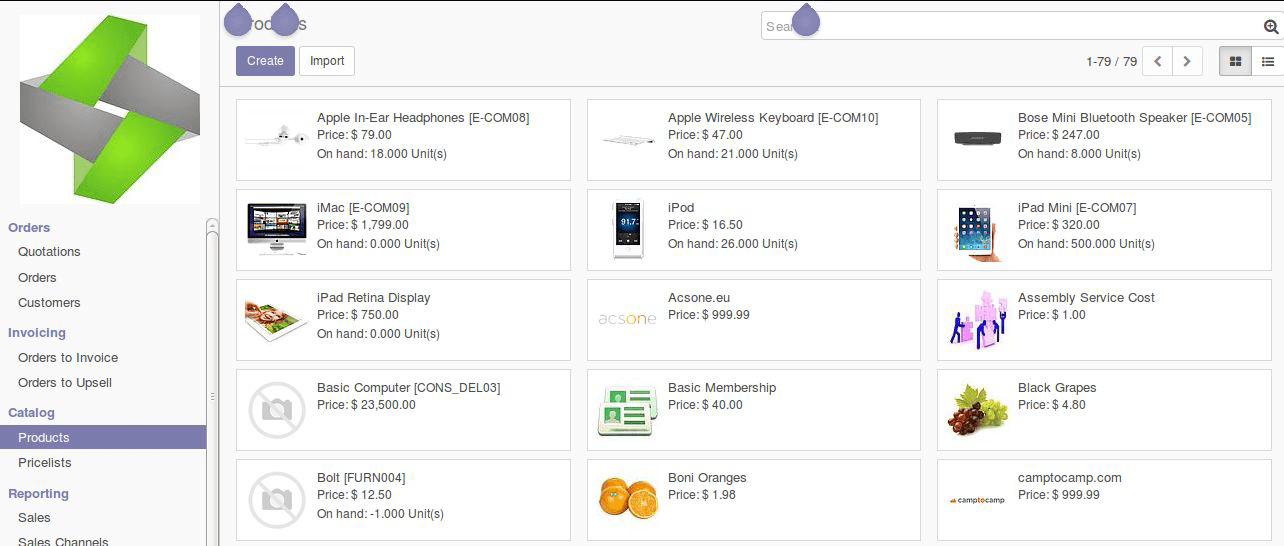Click the Black Grapes image
The image size is (1284, 546).
[978, 409]
